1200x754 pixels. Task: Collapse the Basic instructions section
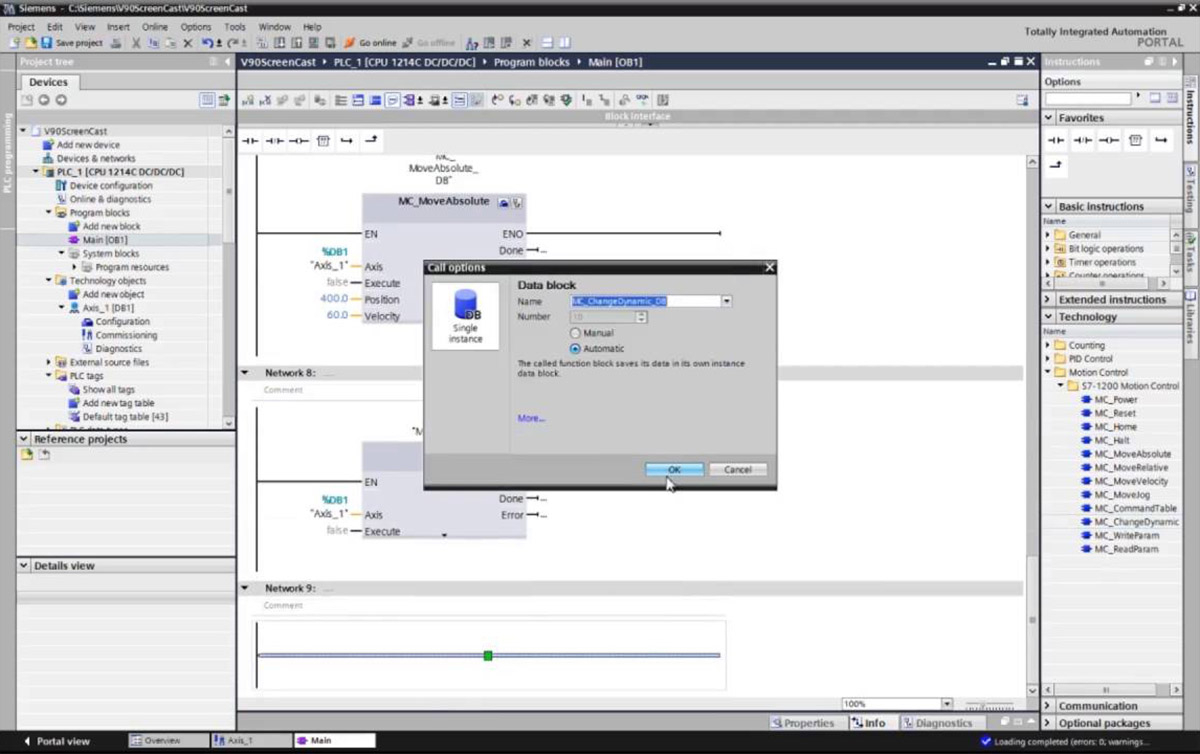(1049, 207)
